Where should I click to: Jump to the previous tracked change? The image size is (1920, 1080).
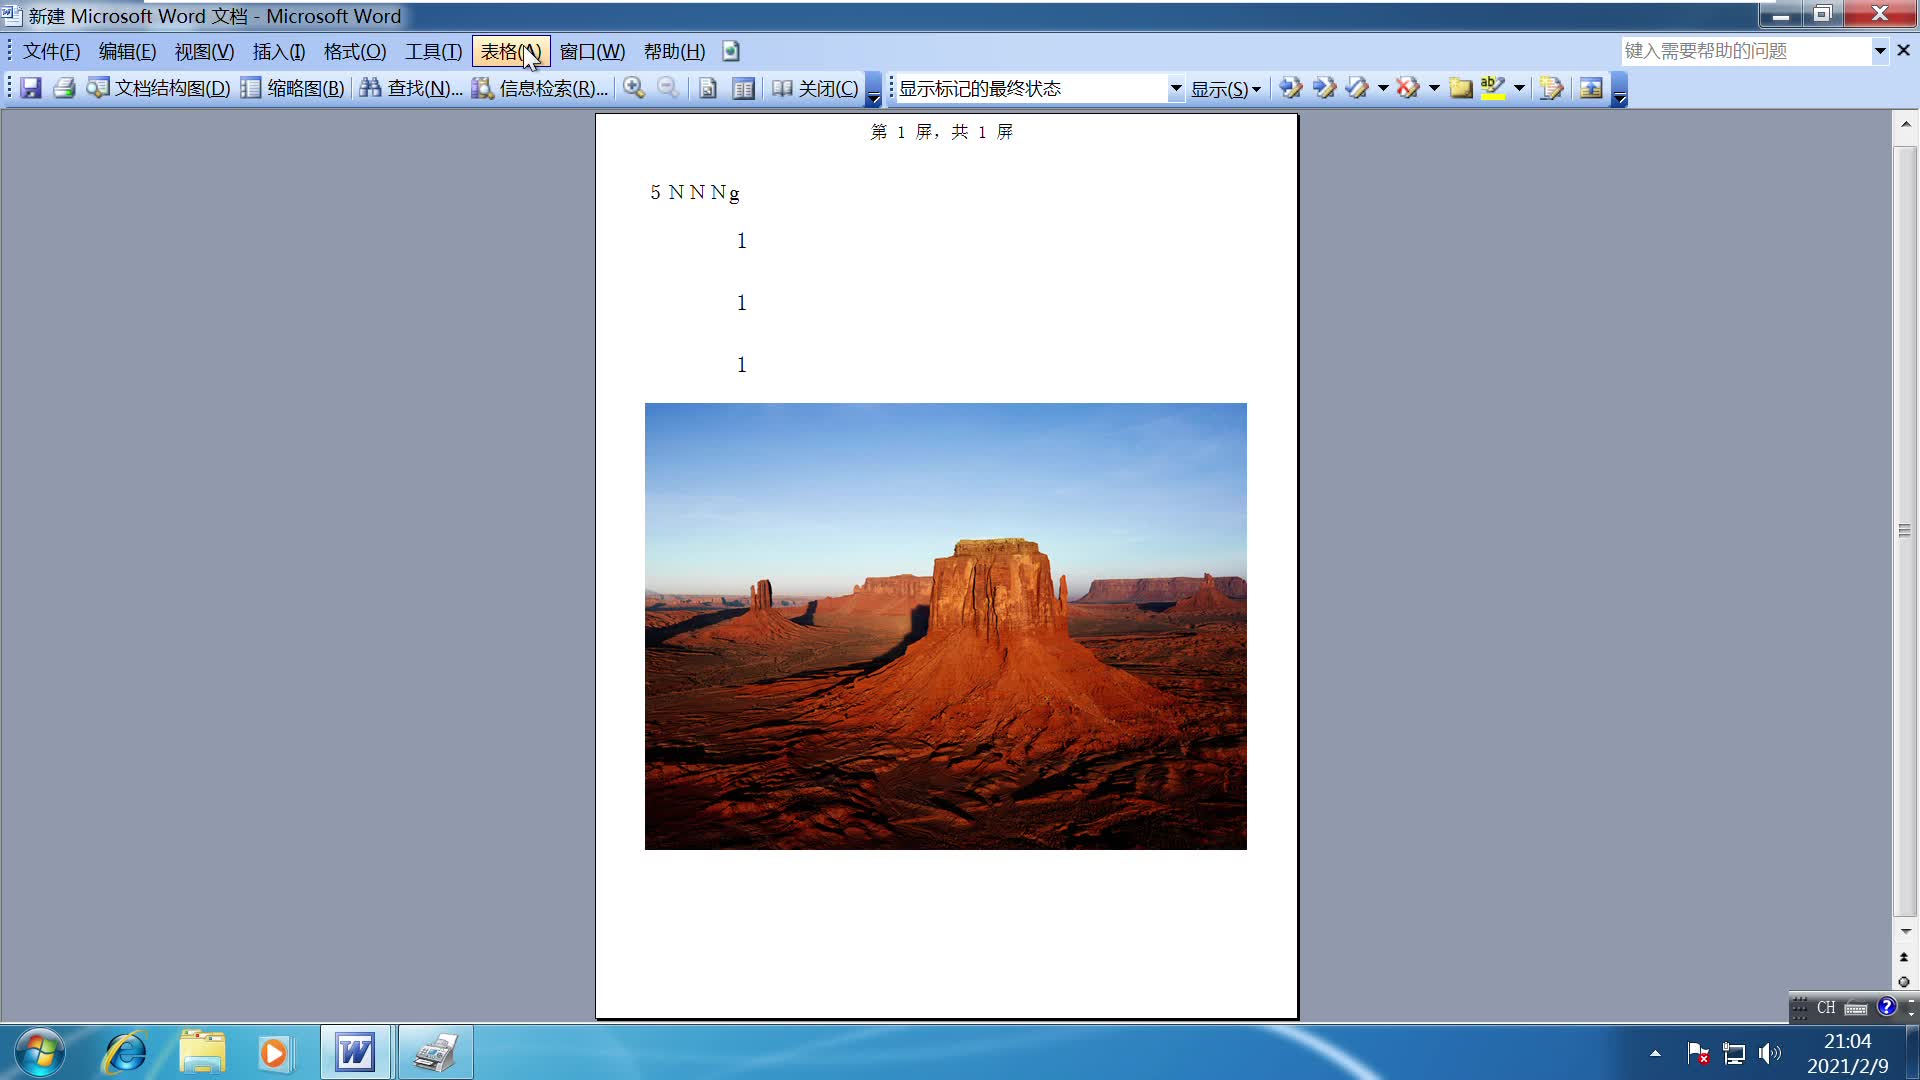click(x=1290, y=88)
